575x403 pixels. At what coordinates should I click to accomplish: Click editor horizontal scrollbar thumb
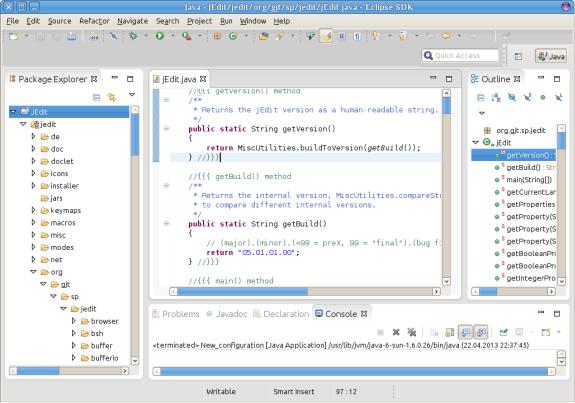[x=242, y=292]
